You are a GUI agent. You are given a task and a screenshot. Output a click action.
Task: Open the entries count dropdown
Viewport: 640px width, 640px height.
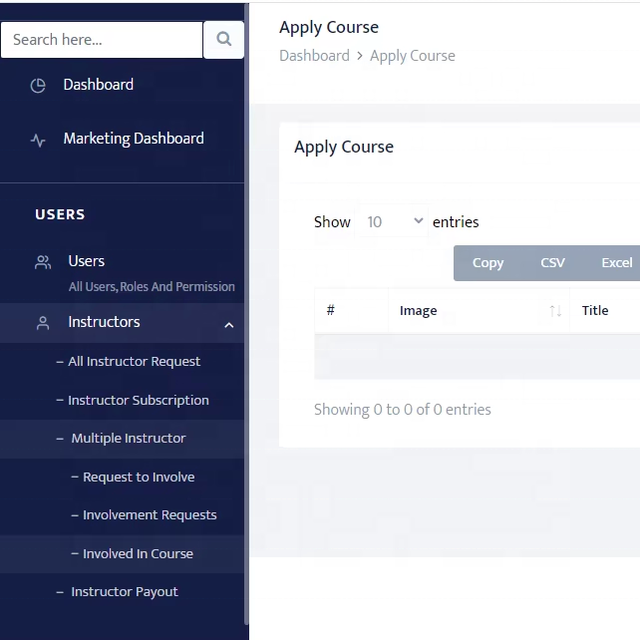click(394, 222)
